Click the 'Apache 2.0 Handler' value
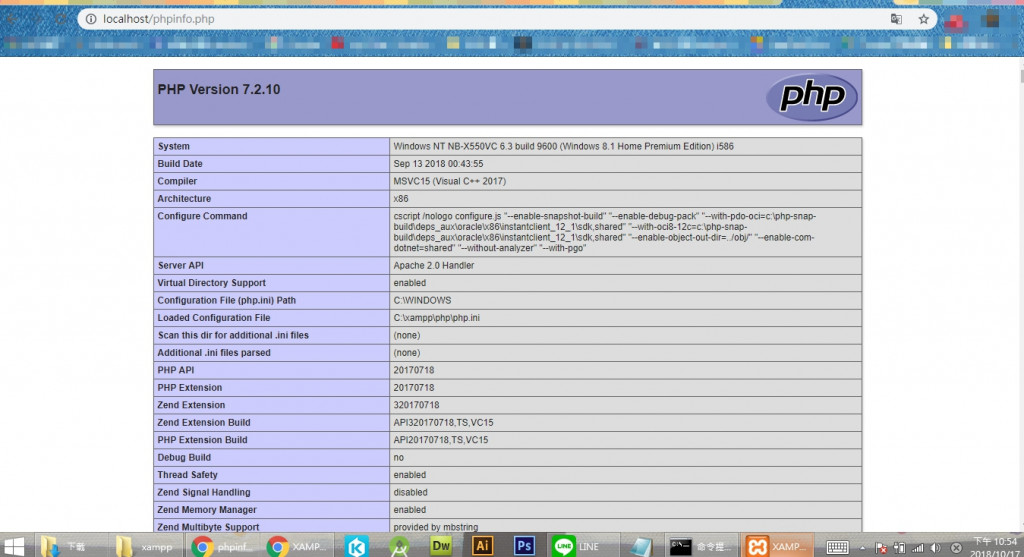 [434, 266]
